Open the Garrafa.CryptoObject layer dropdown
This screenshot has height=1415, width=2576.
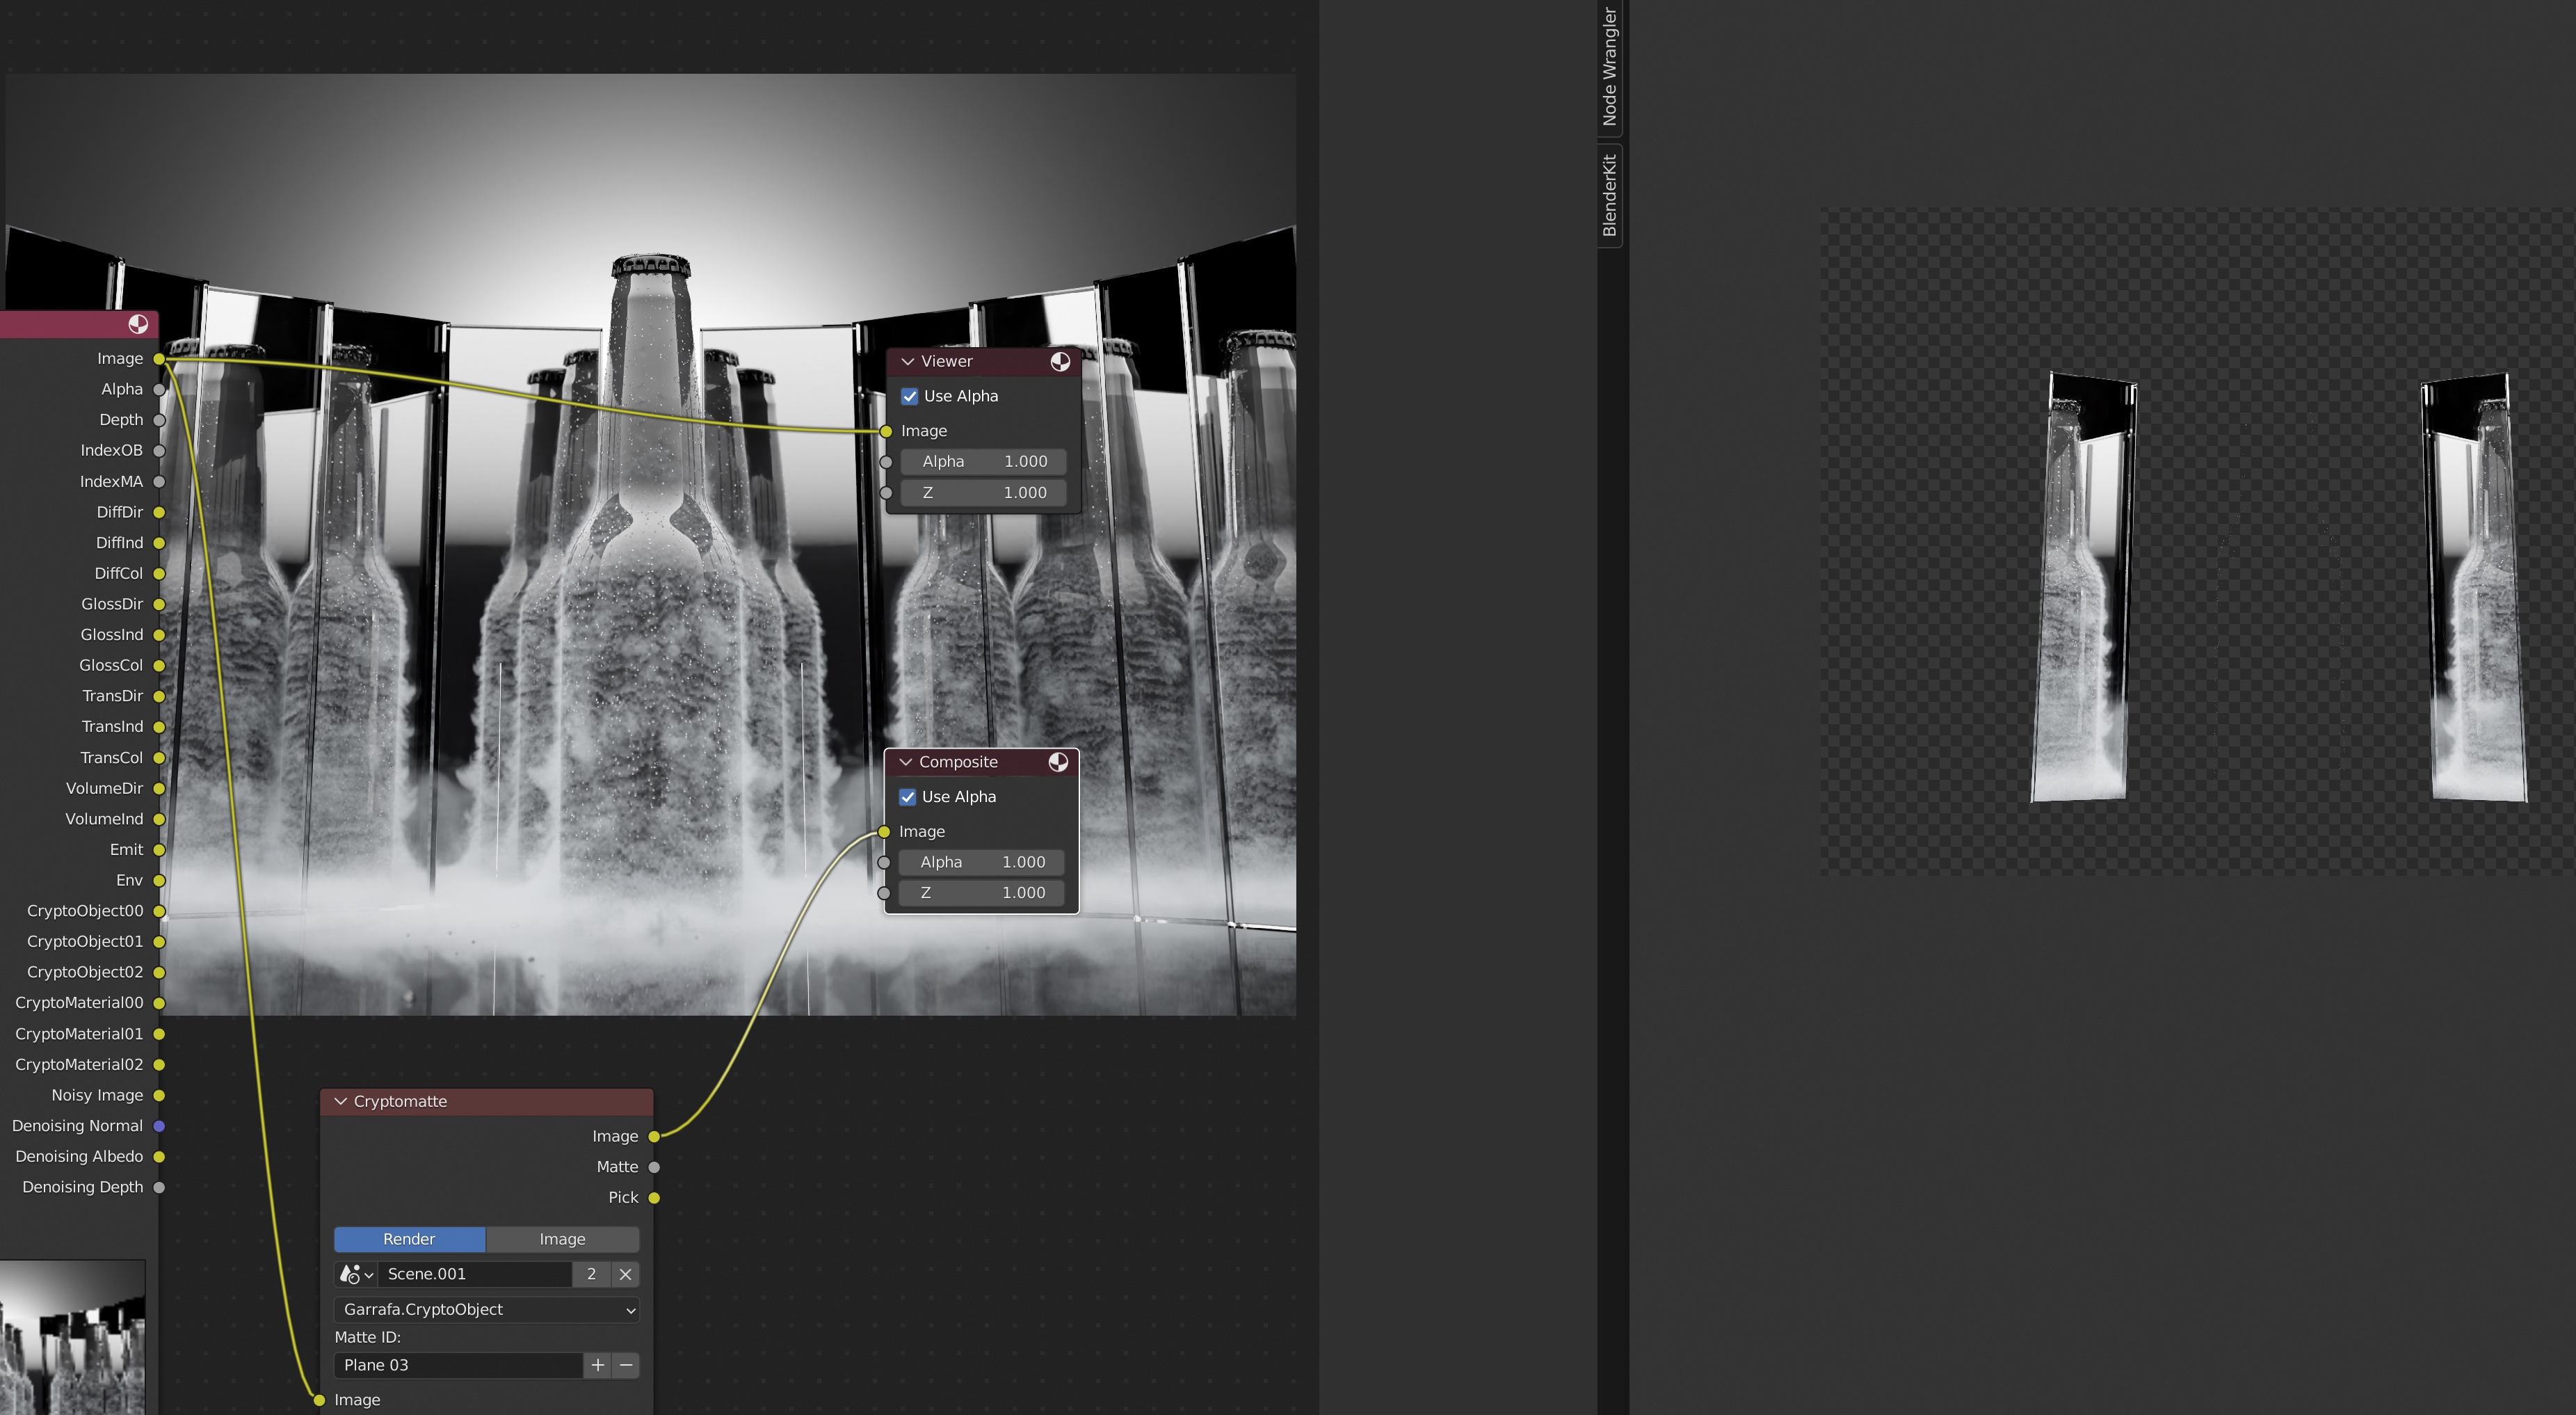click(486, 1310)
